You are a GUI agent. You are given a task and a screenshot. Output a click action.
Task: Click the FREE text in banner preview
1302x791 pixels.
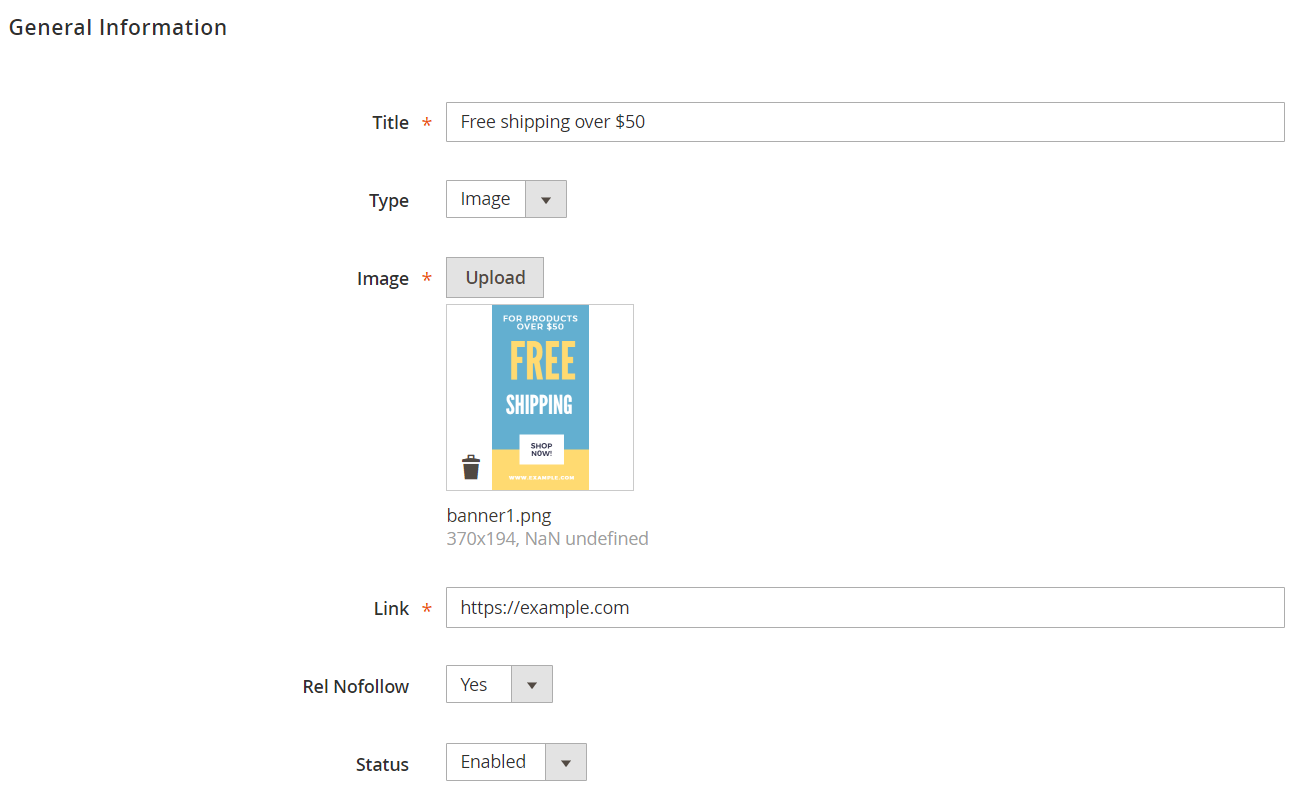[542, 361]
